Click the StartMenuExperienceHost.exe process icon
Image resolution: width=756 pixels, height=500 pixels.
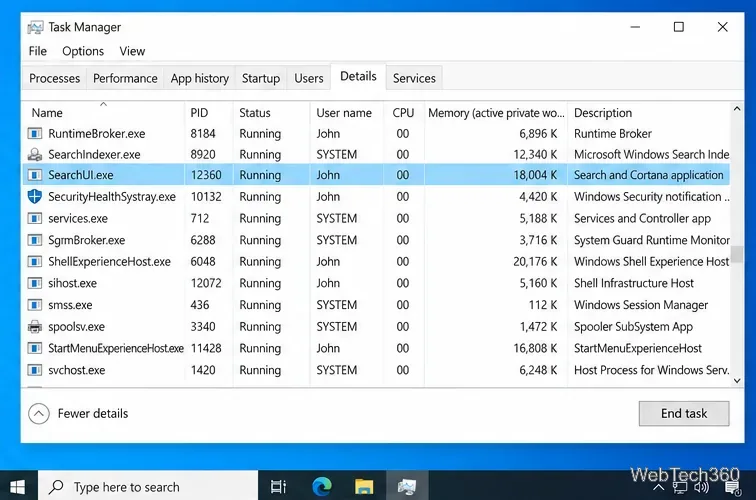[x=35, y=348]
